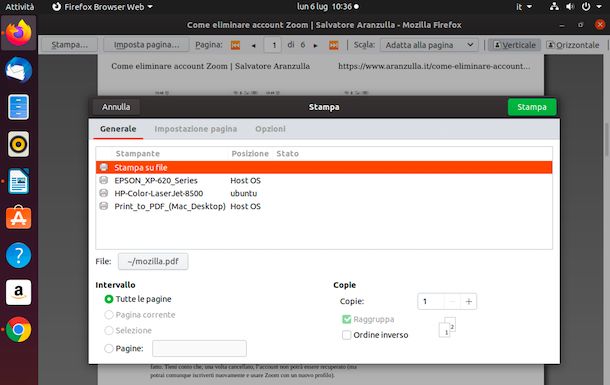Open the 'it' keyboard language menu

(524, 7)
